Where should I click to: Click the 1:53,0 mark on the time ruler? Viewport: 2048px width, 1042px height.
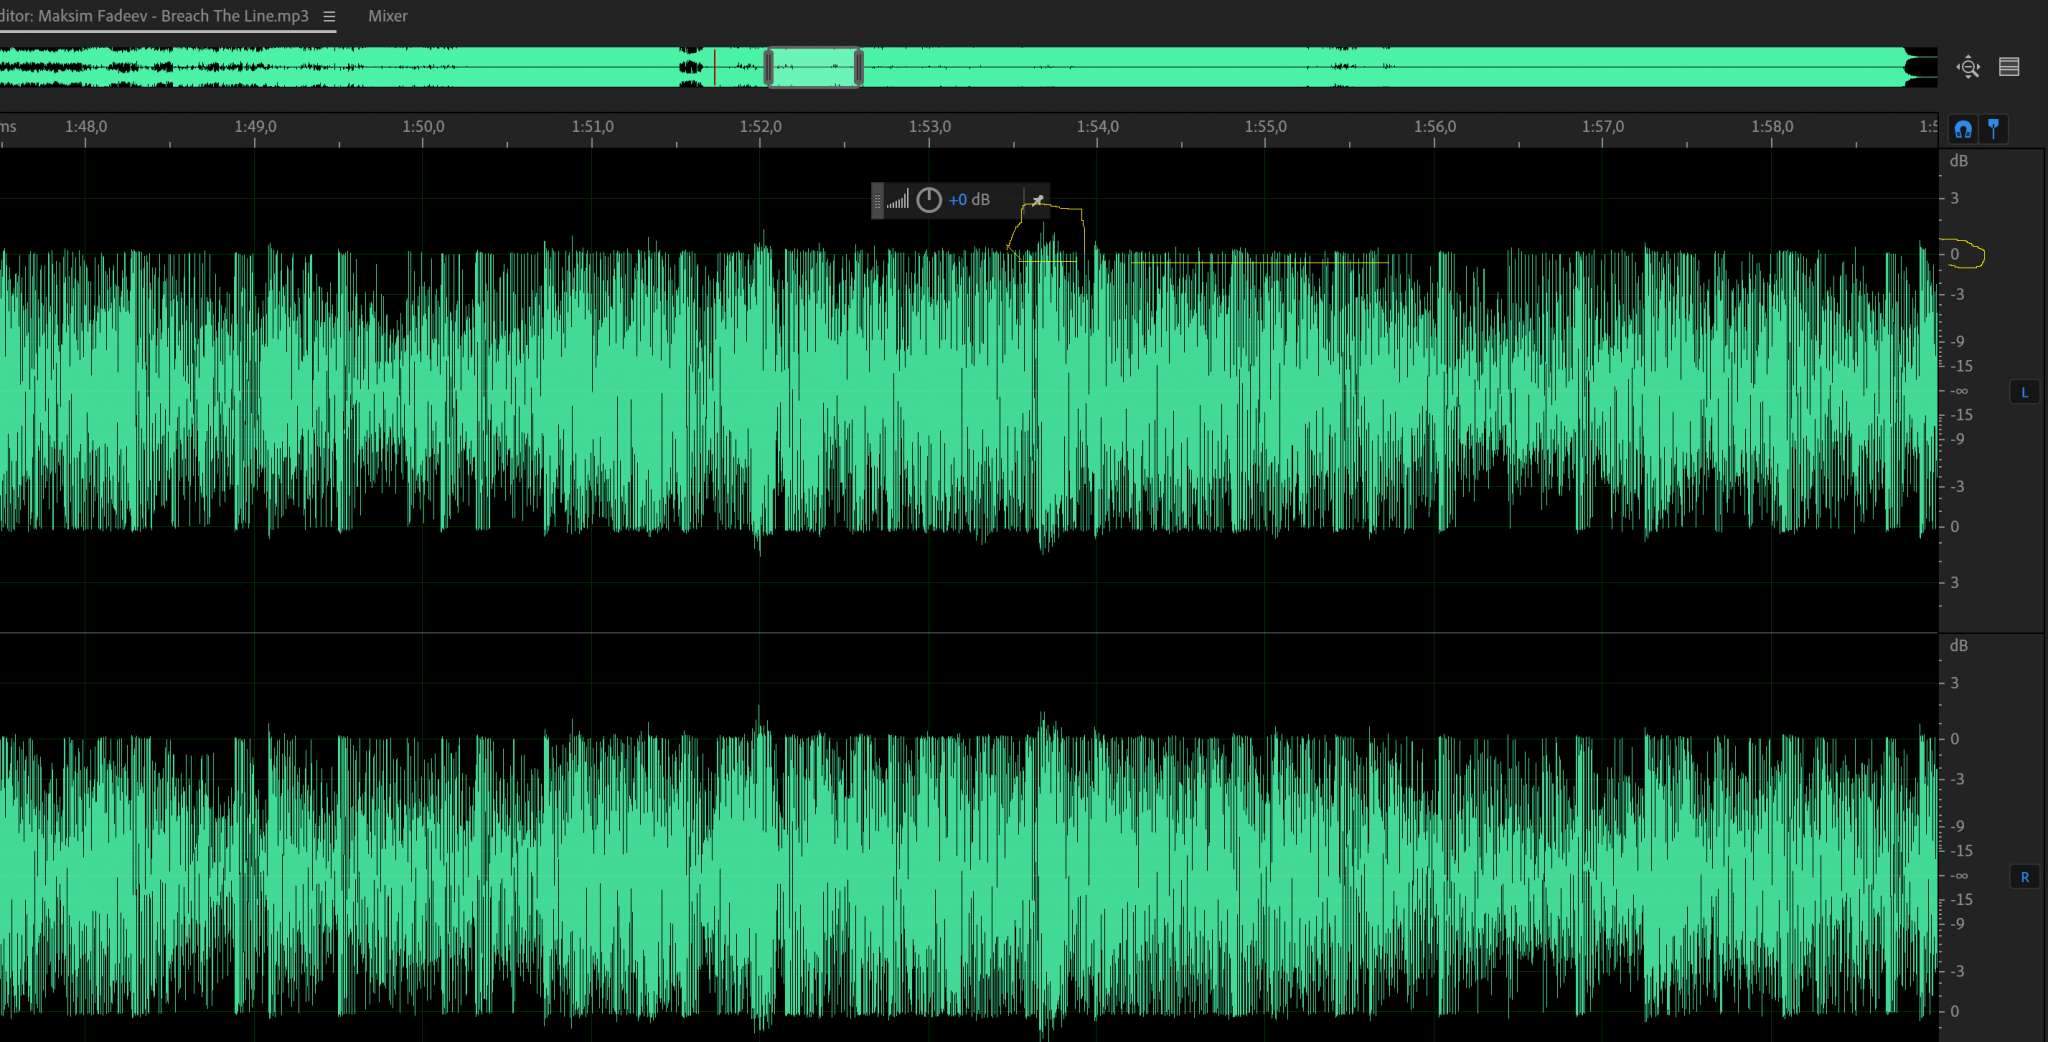click(930, 127)
